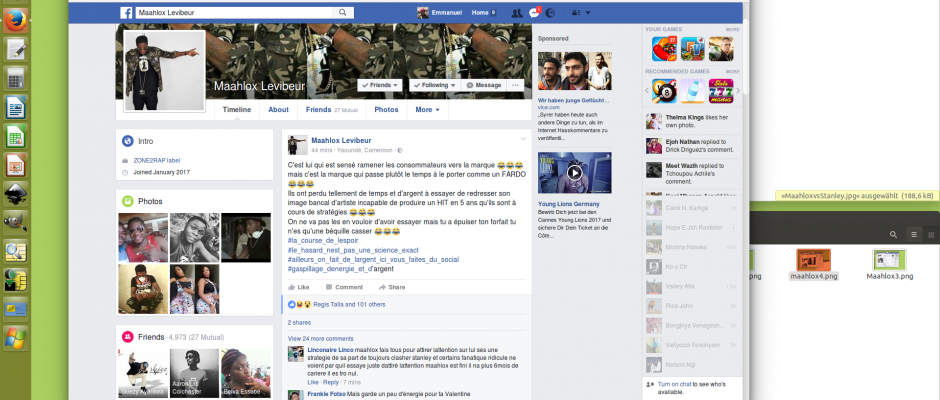
Task: Open the Photos tab on profile
Action: coord(386,110)
